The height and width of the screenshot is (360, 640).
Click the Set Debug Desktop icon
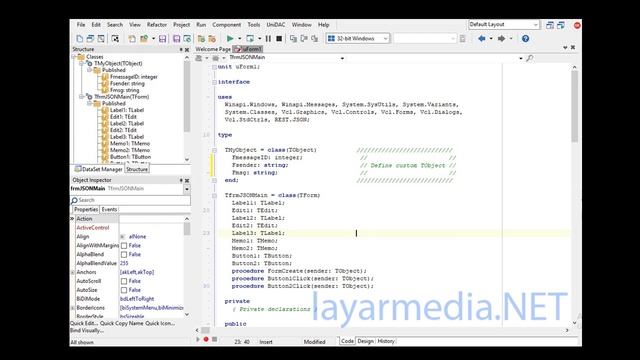click(561, 25)
